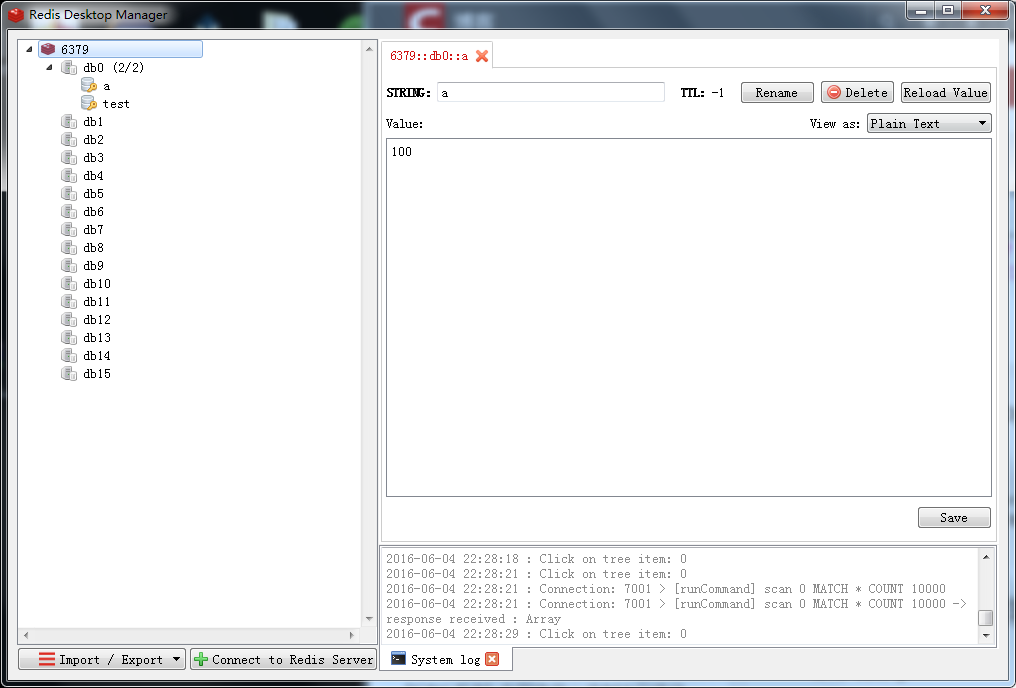Viewport: 1016px width, 688px height.
Task: Close the Redis Desktop Manager window
Action: pos(986,11)
